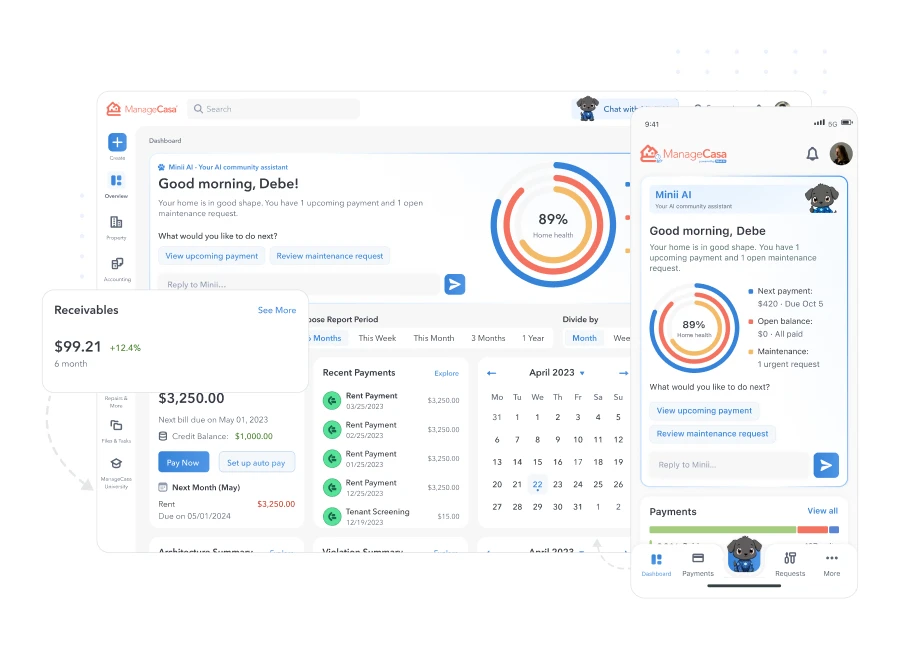This screenshot has width=900, height=648.
Task: Go to next month in the calendar
Action: click(623, 373)
